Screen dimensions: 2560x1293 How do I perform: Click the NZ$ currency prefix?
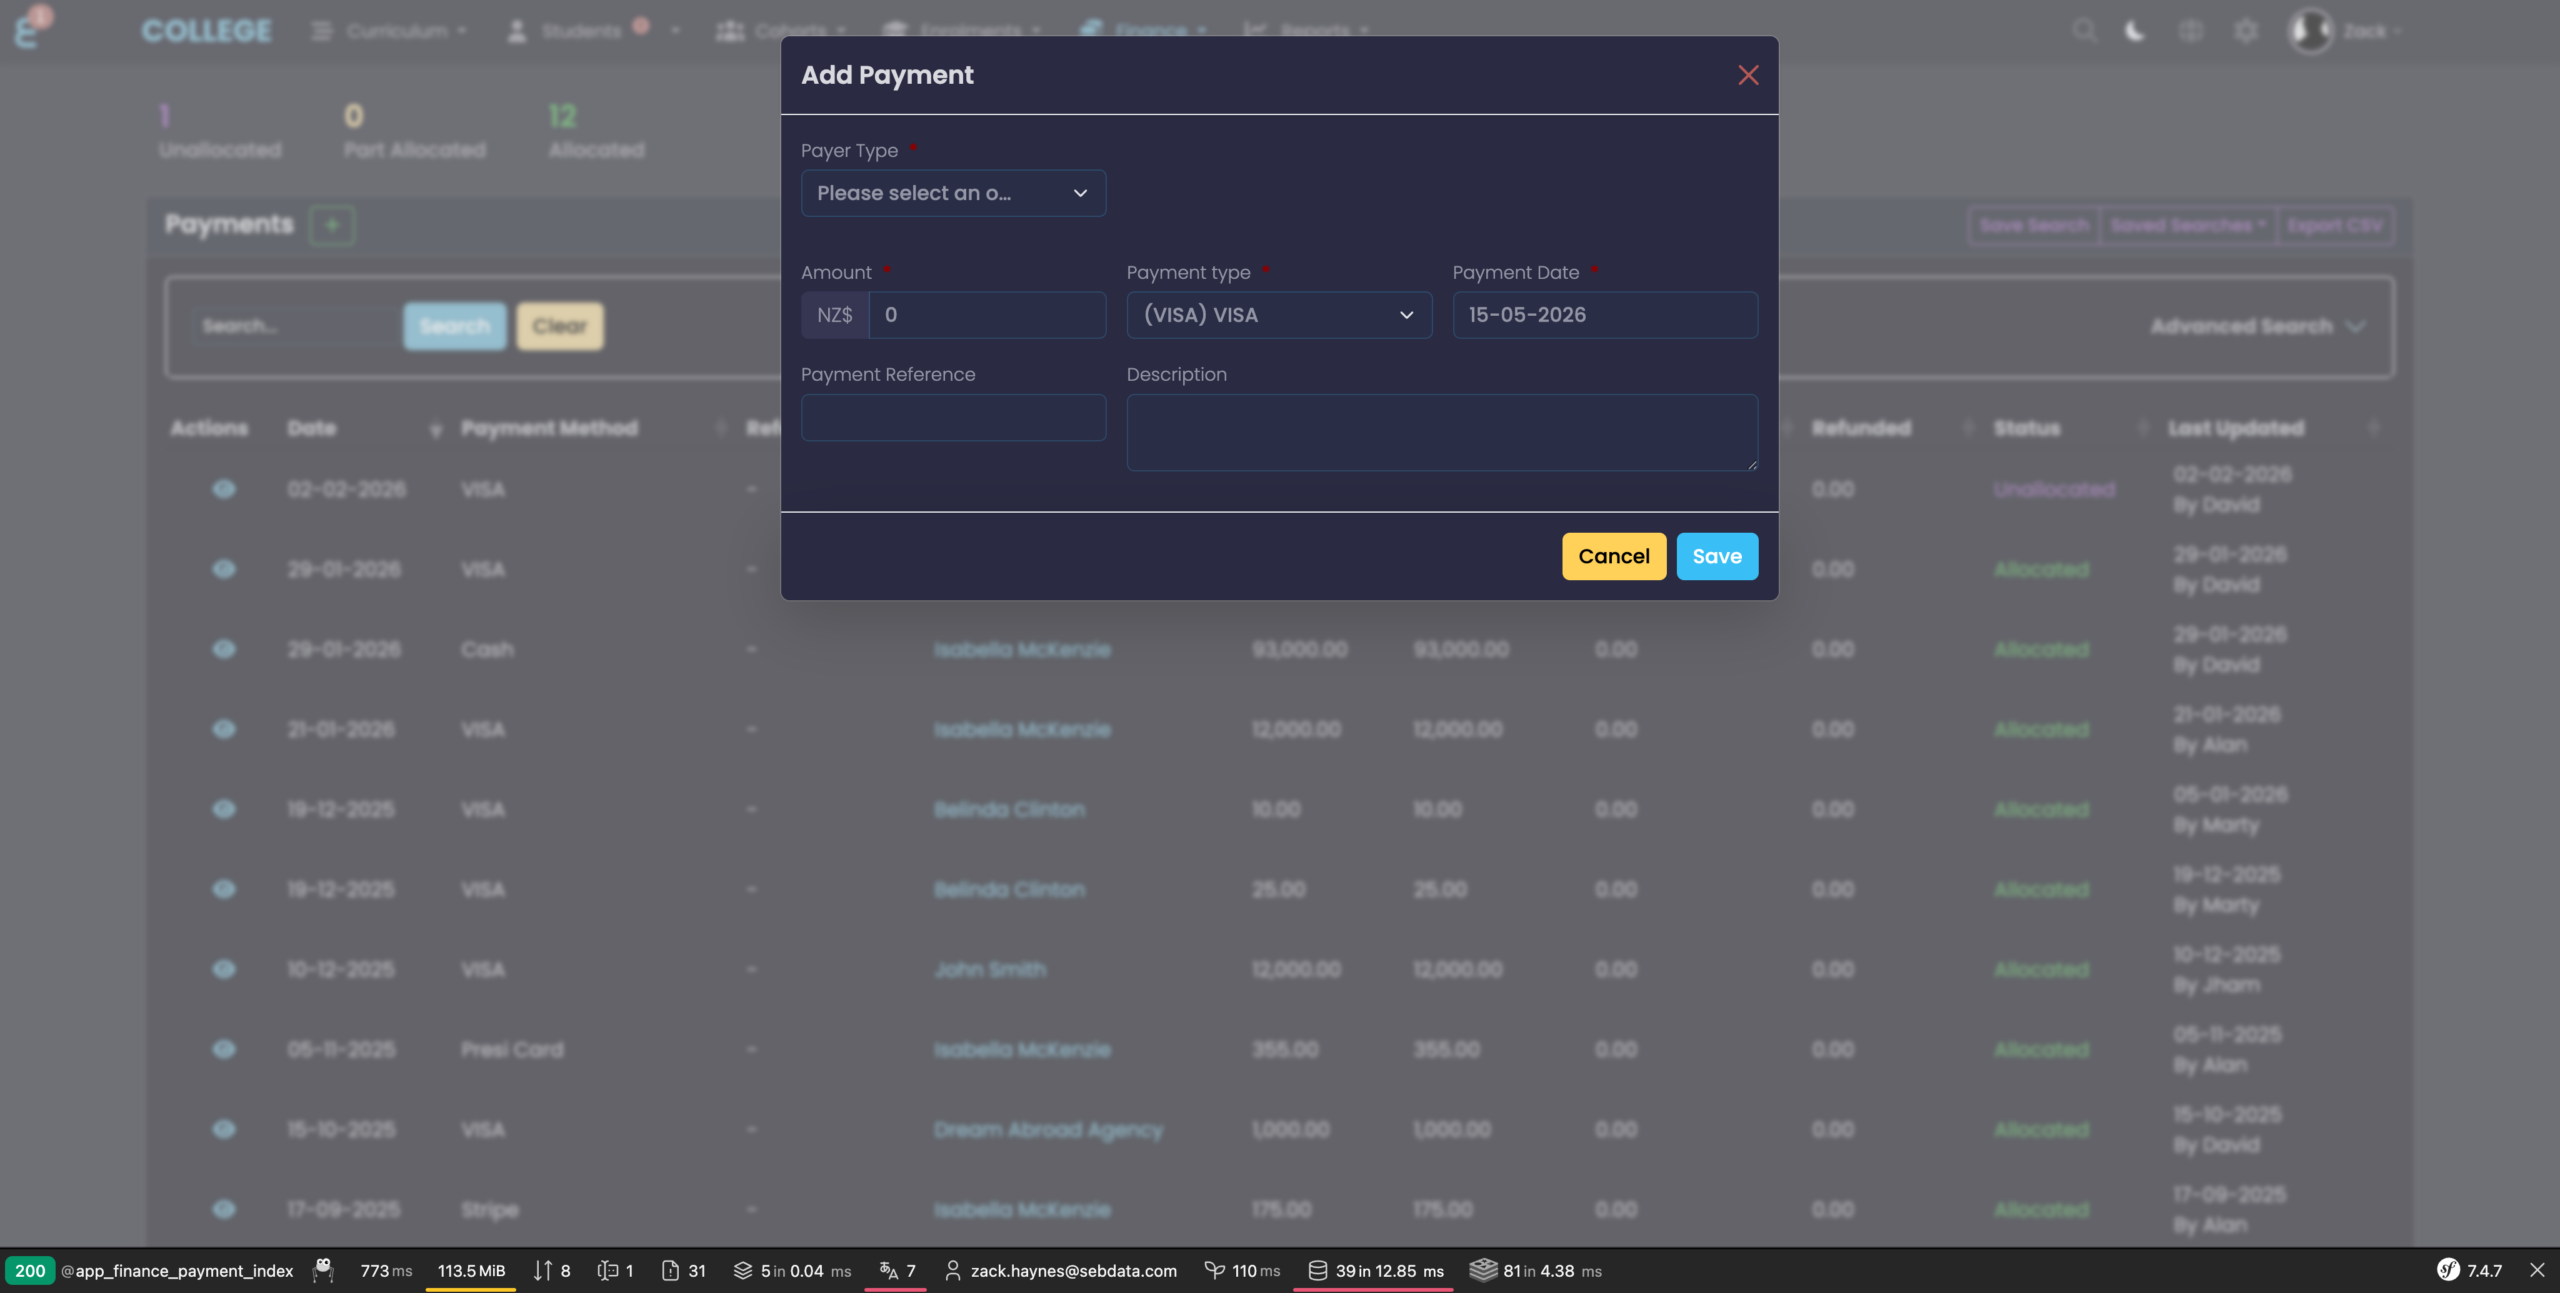click(834, 315)
